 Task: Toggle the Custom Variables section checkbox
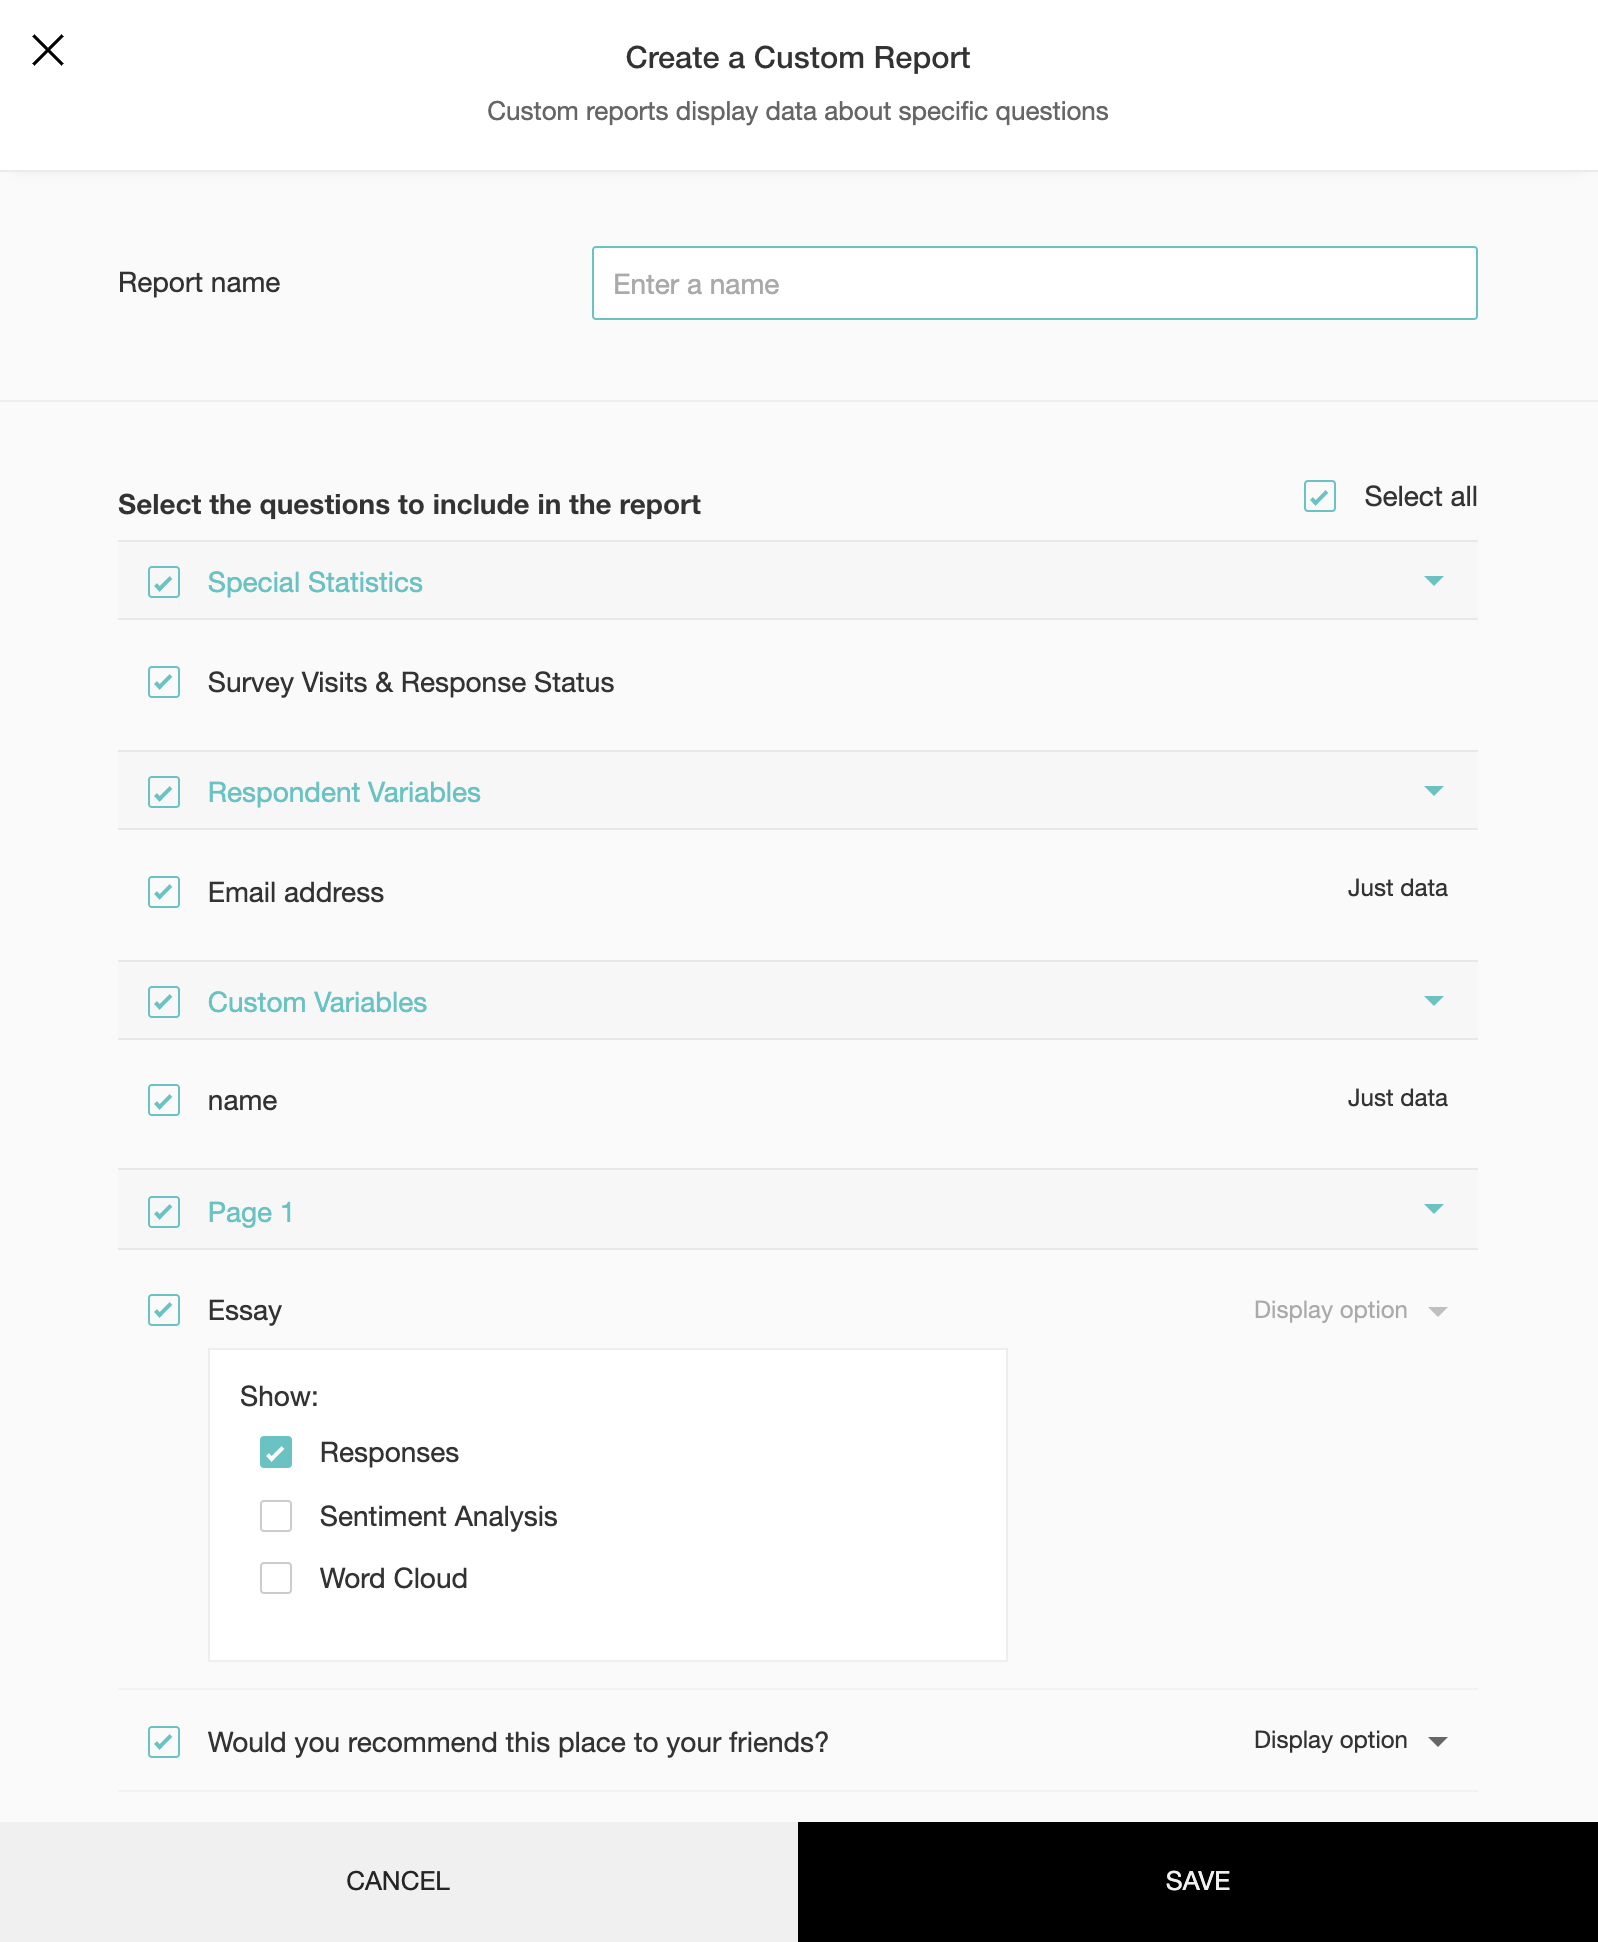[x=164, y=1002]
